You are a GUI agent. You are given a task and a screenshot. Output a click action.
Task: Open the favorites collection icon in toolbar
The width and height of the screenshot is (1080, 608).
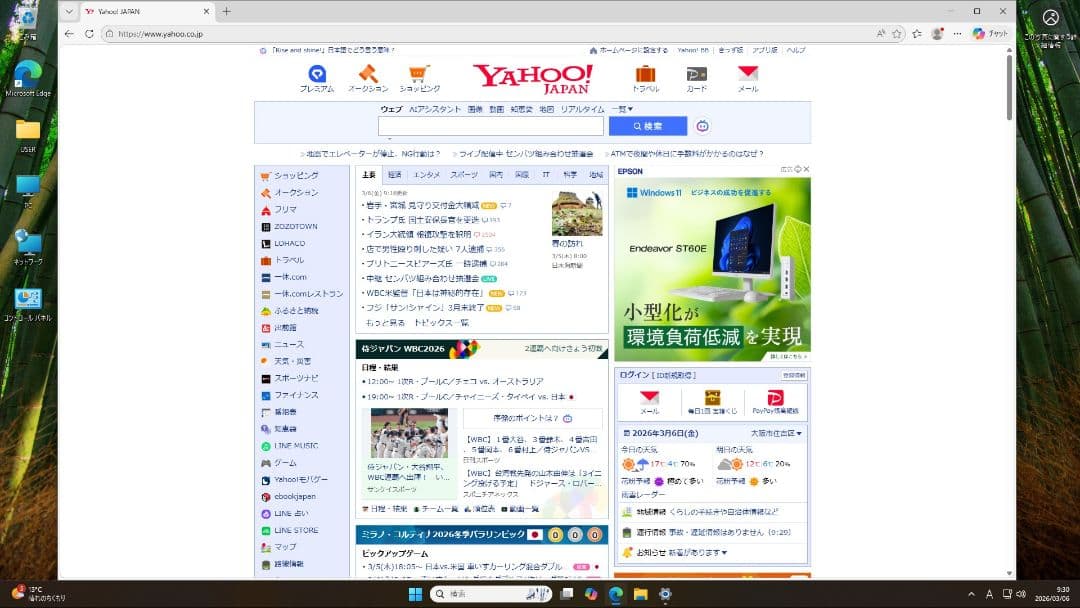917,34
